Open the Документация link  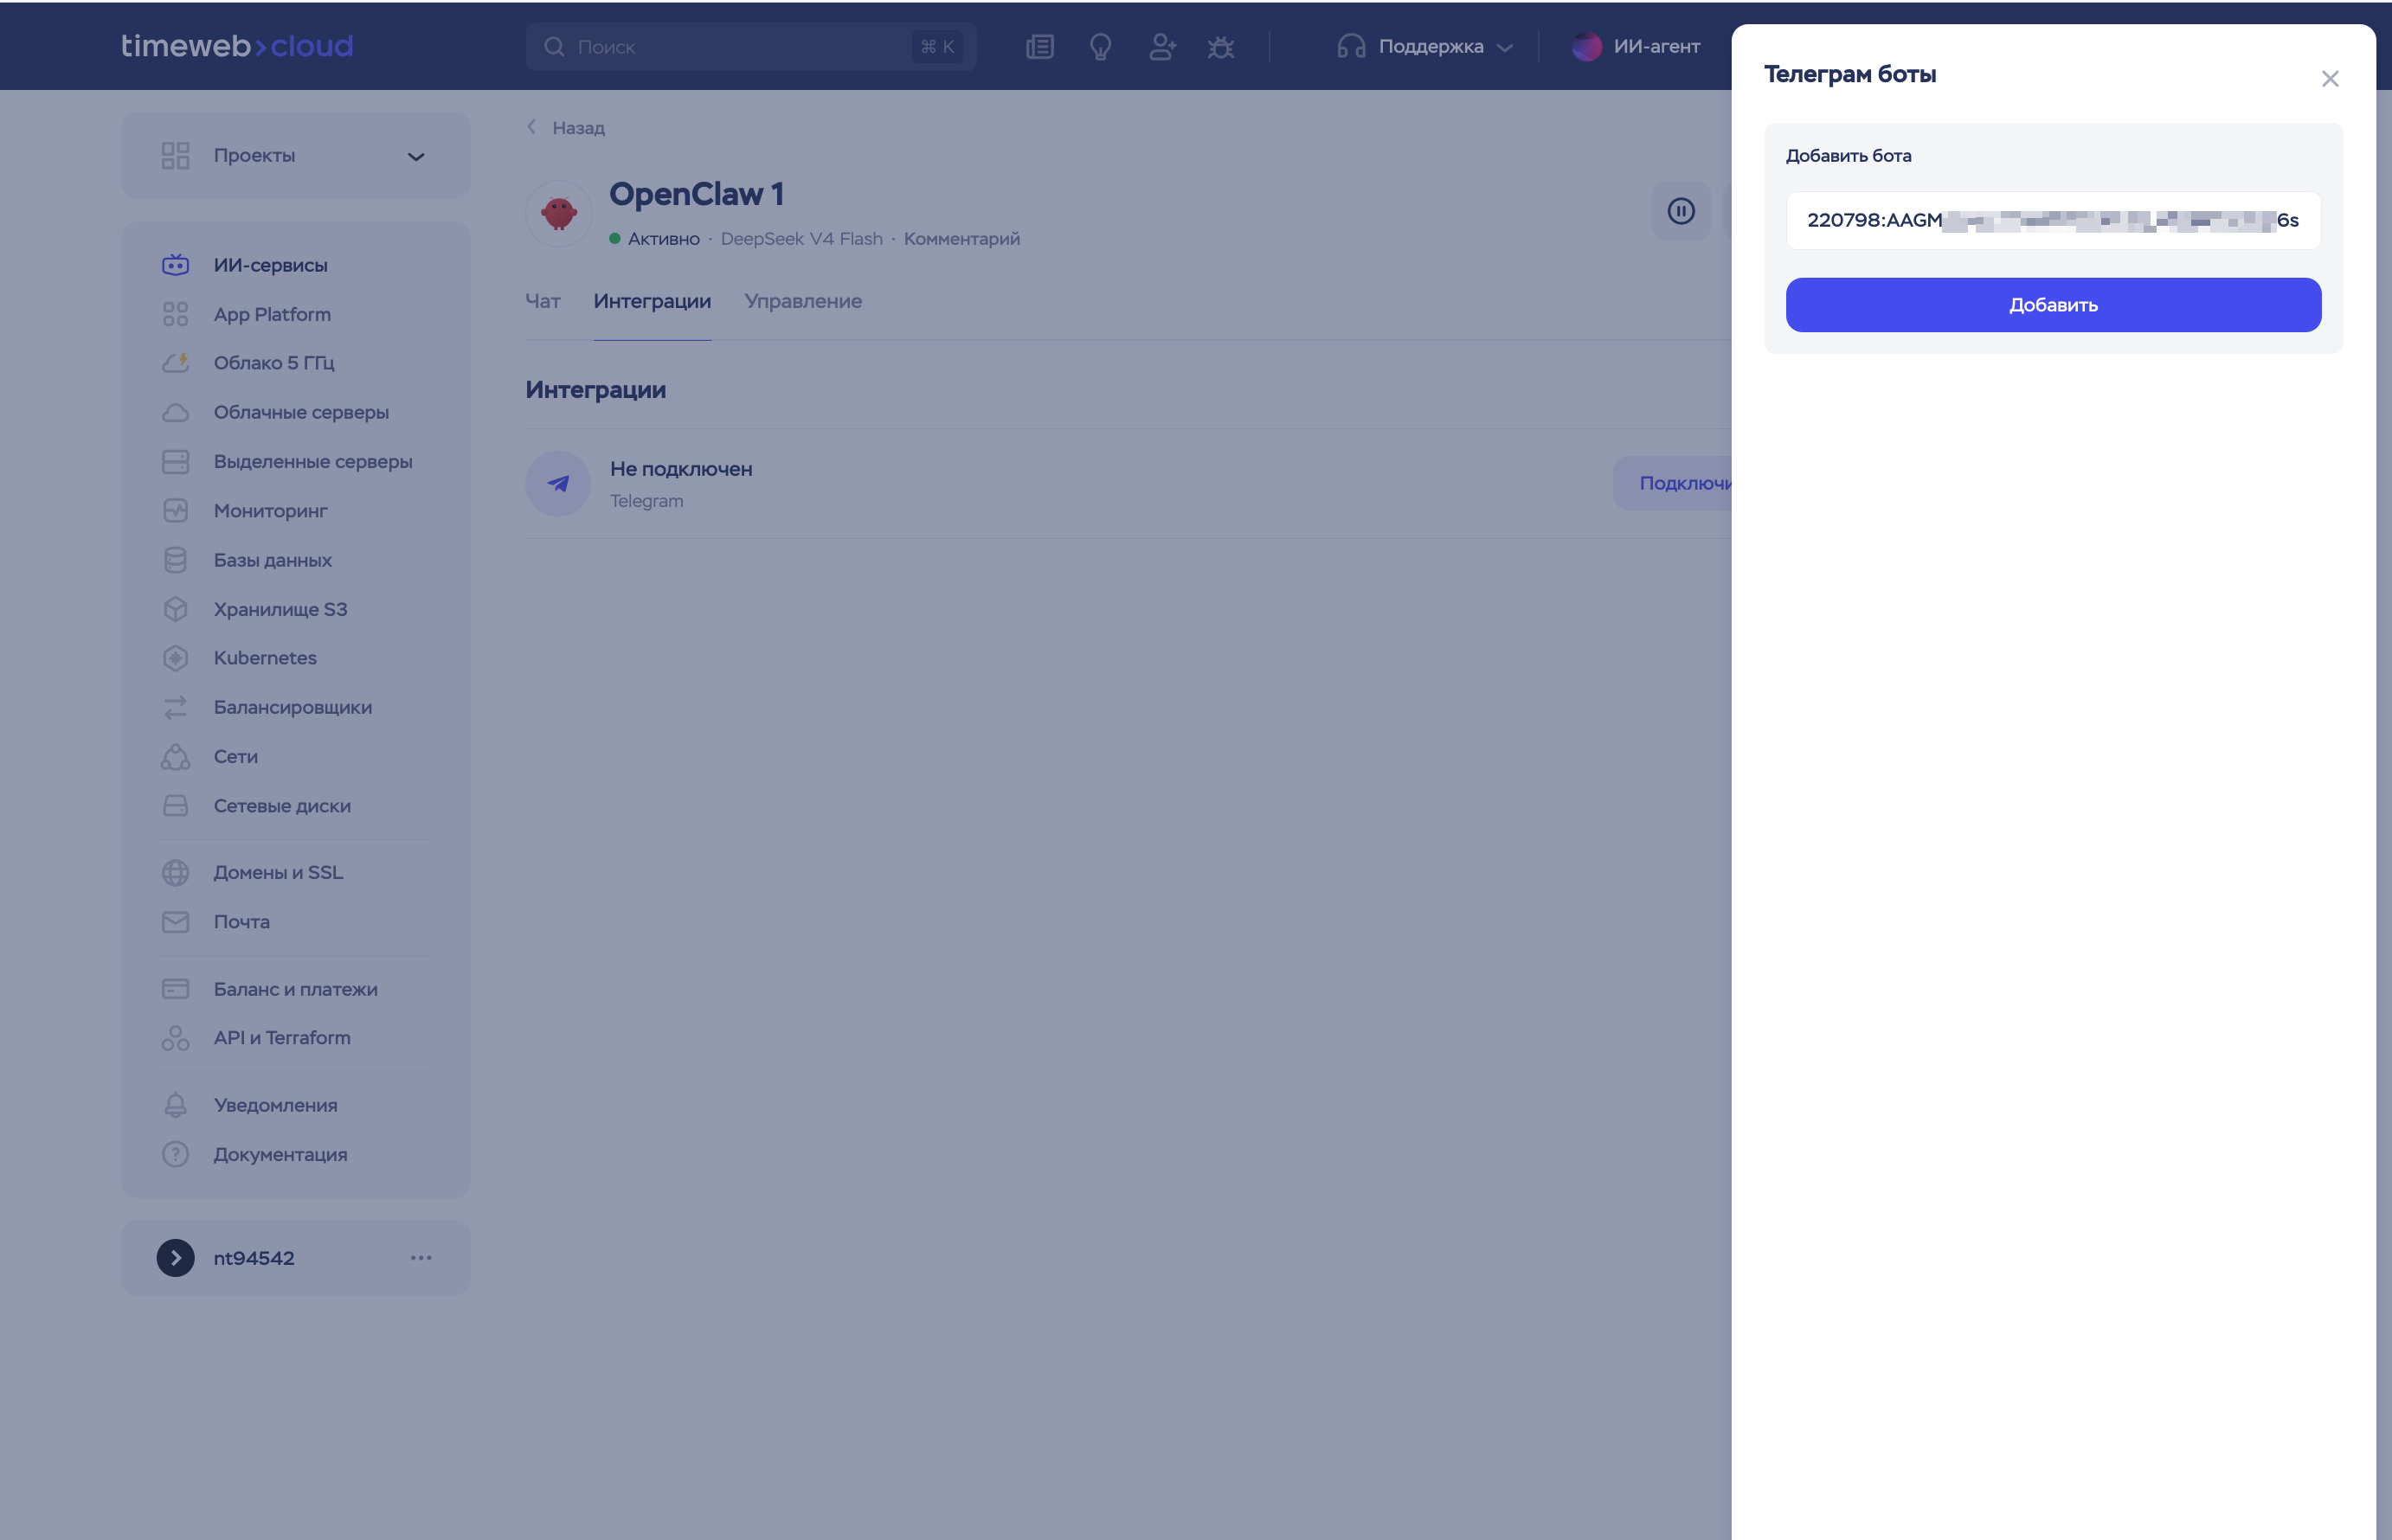click(x=281, y=1154)
